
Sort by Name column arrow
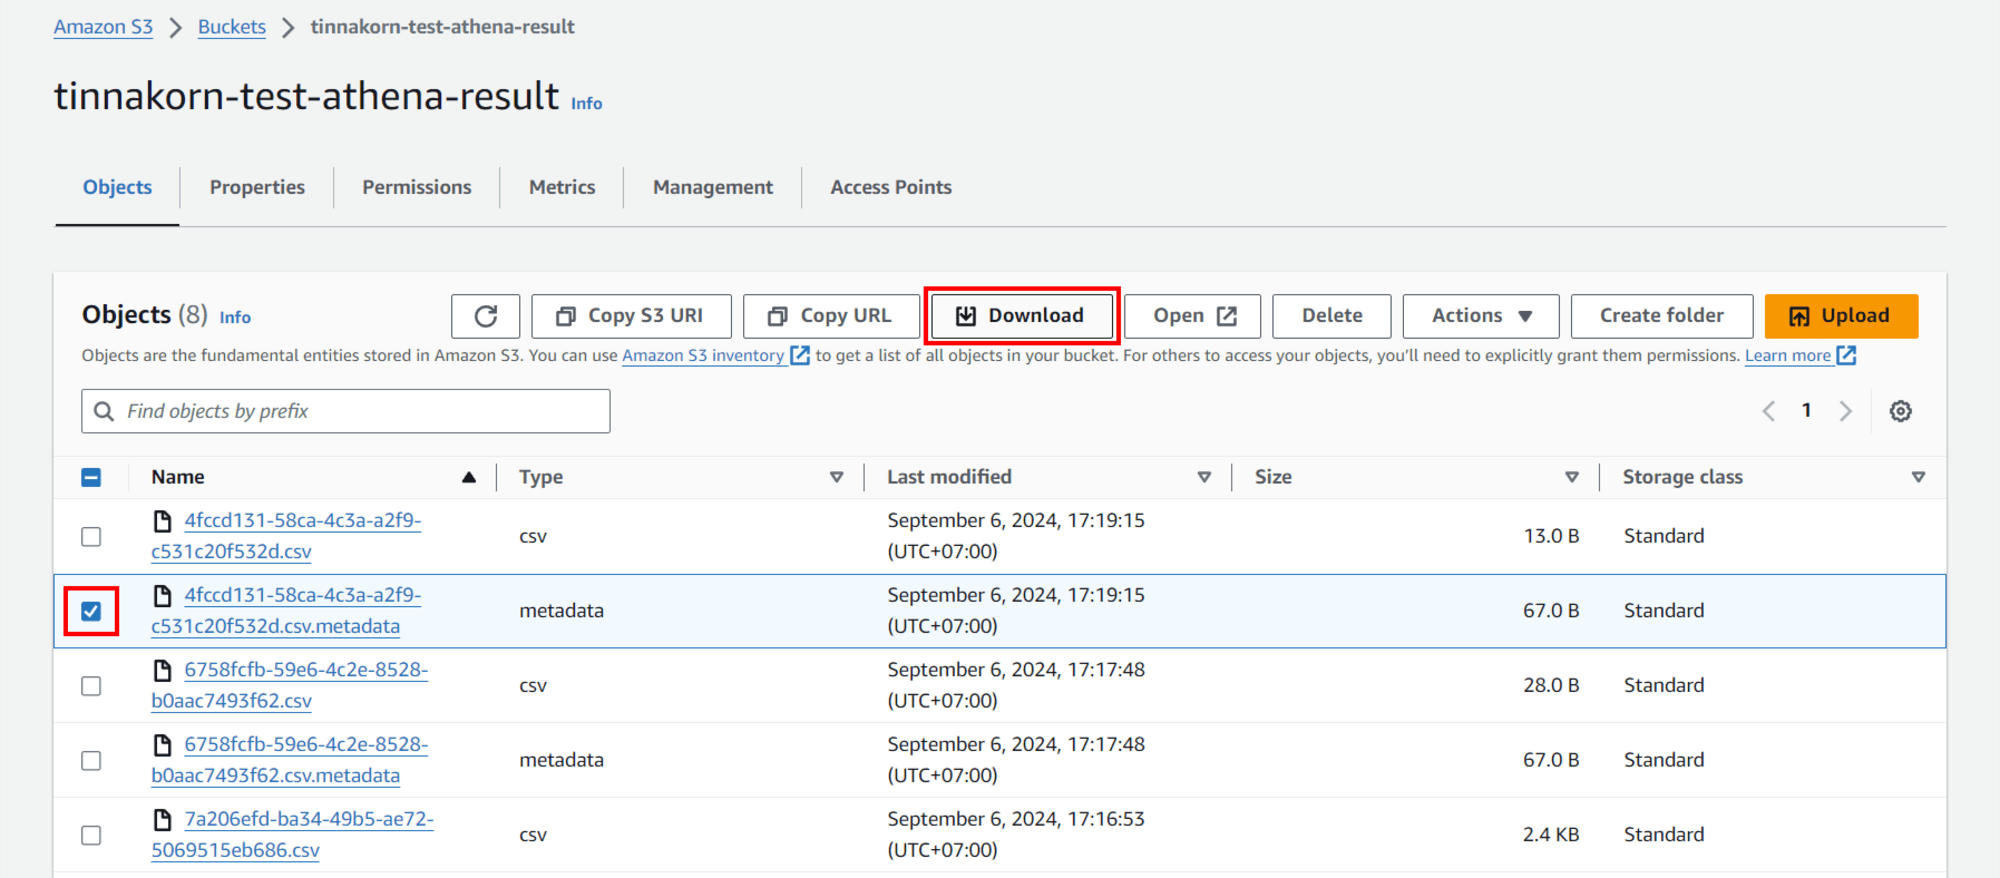pos(469,478)
